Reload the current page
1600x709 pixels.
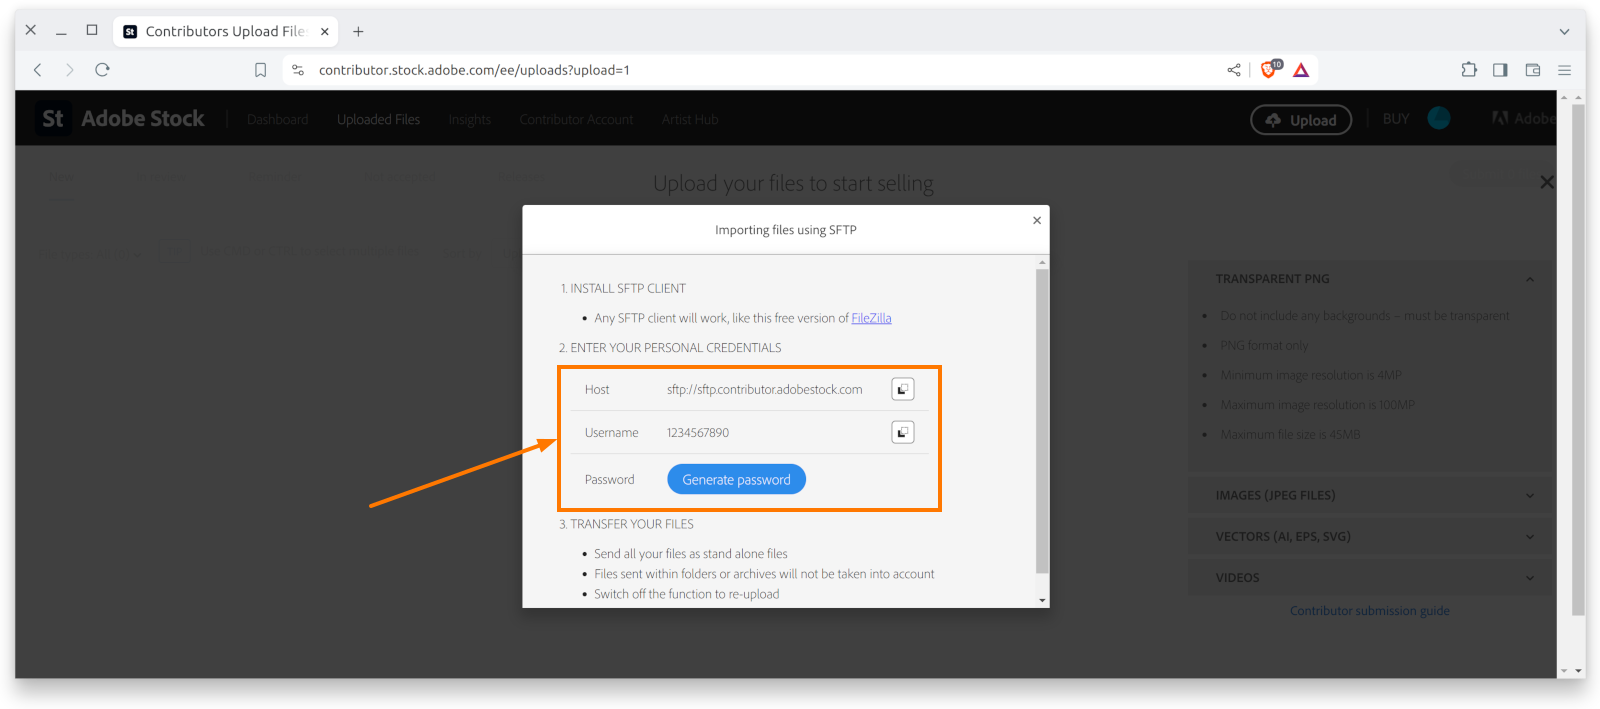[102, 70]
